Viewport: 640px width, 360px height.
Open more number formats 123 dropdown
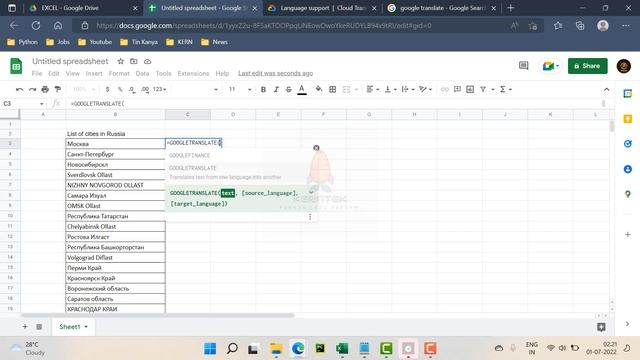pyautogui.click(x=159, y=89)
